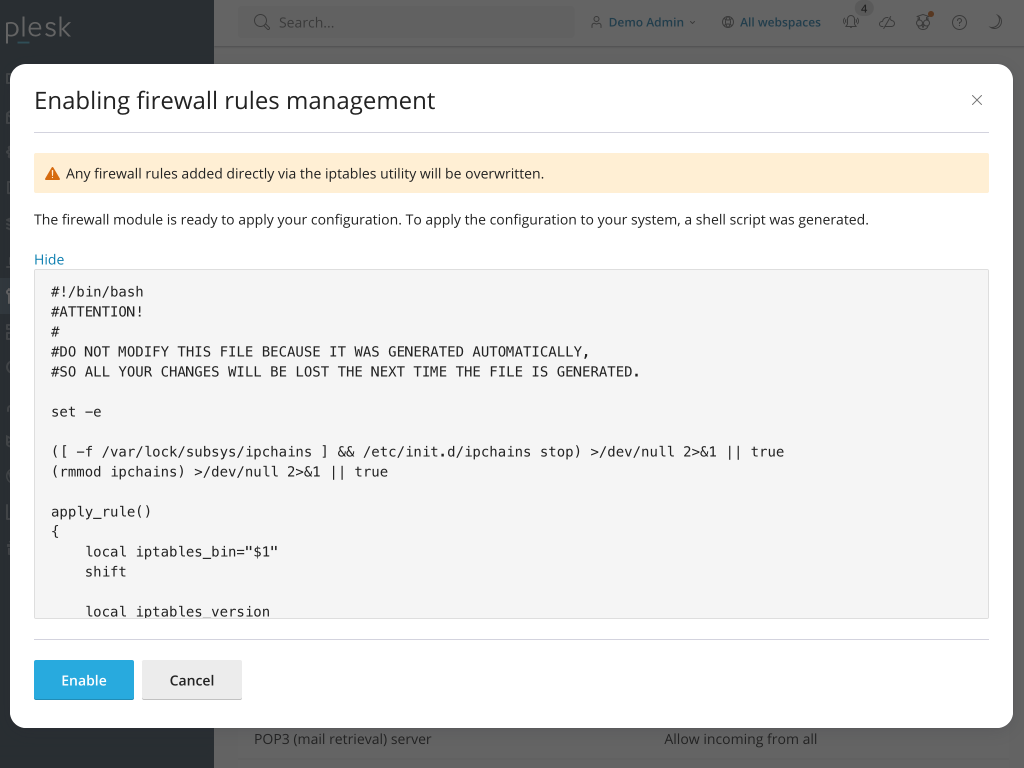The image size is (1024, 768).
Task: Open the Demo Admin account menu
Action: click(643, 22)
